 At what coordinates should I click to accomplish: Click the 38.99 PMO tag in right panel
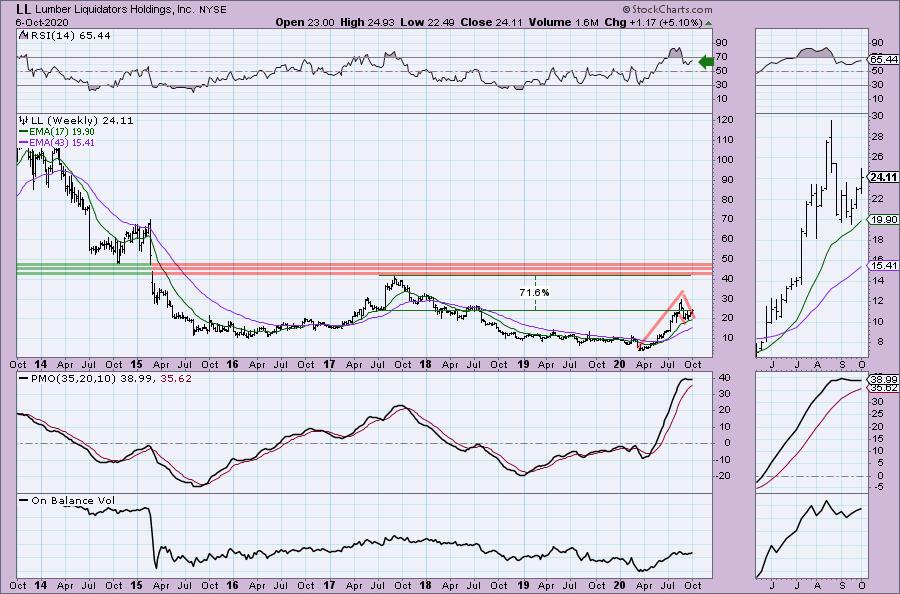pos(883,379)
